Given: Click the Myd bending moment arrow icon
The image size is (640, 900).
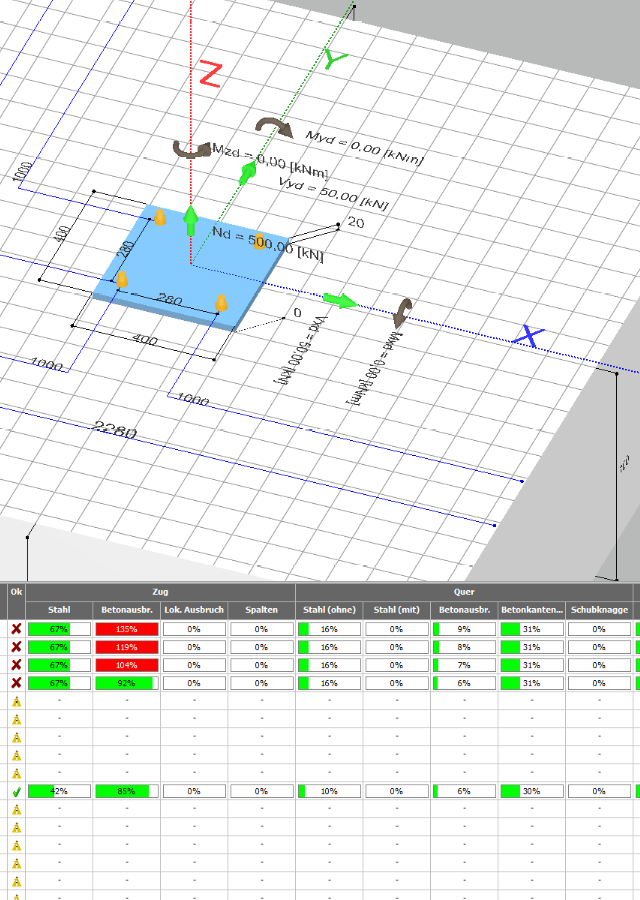Looking at the screenshot, I should (270, 125).
